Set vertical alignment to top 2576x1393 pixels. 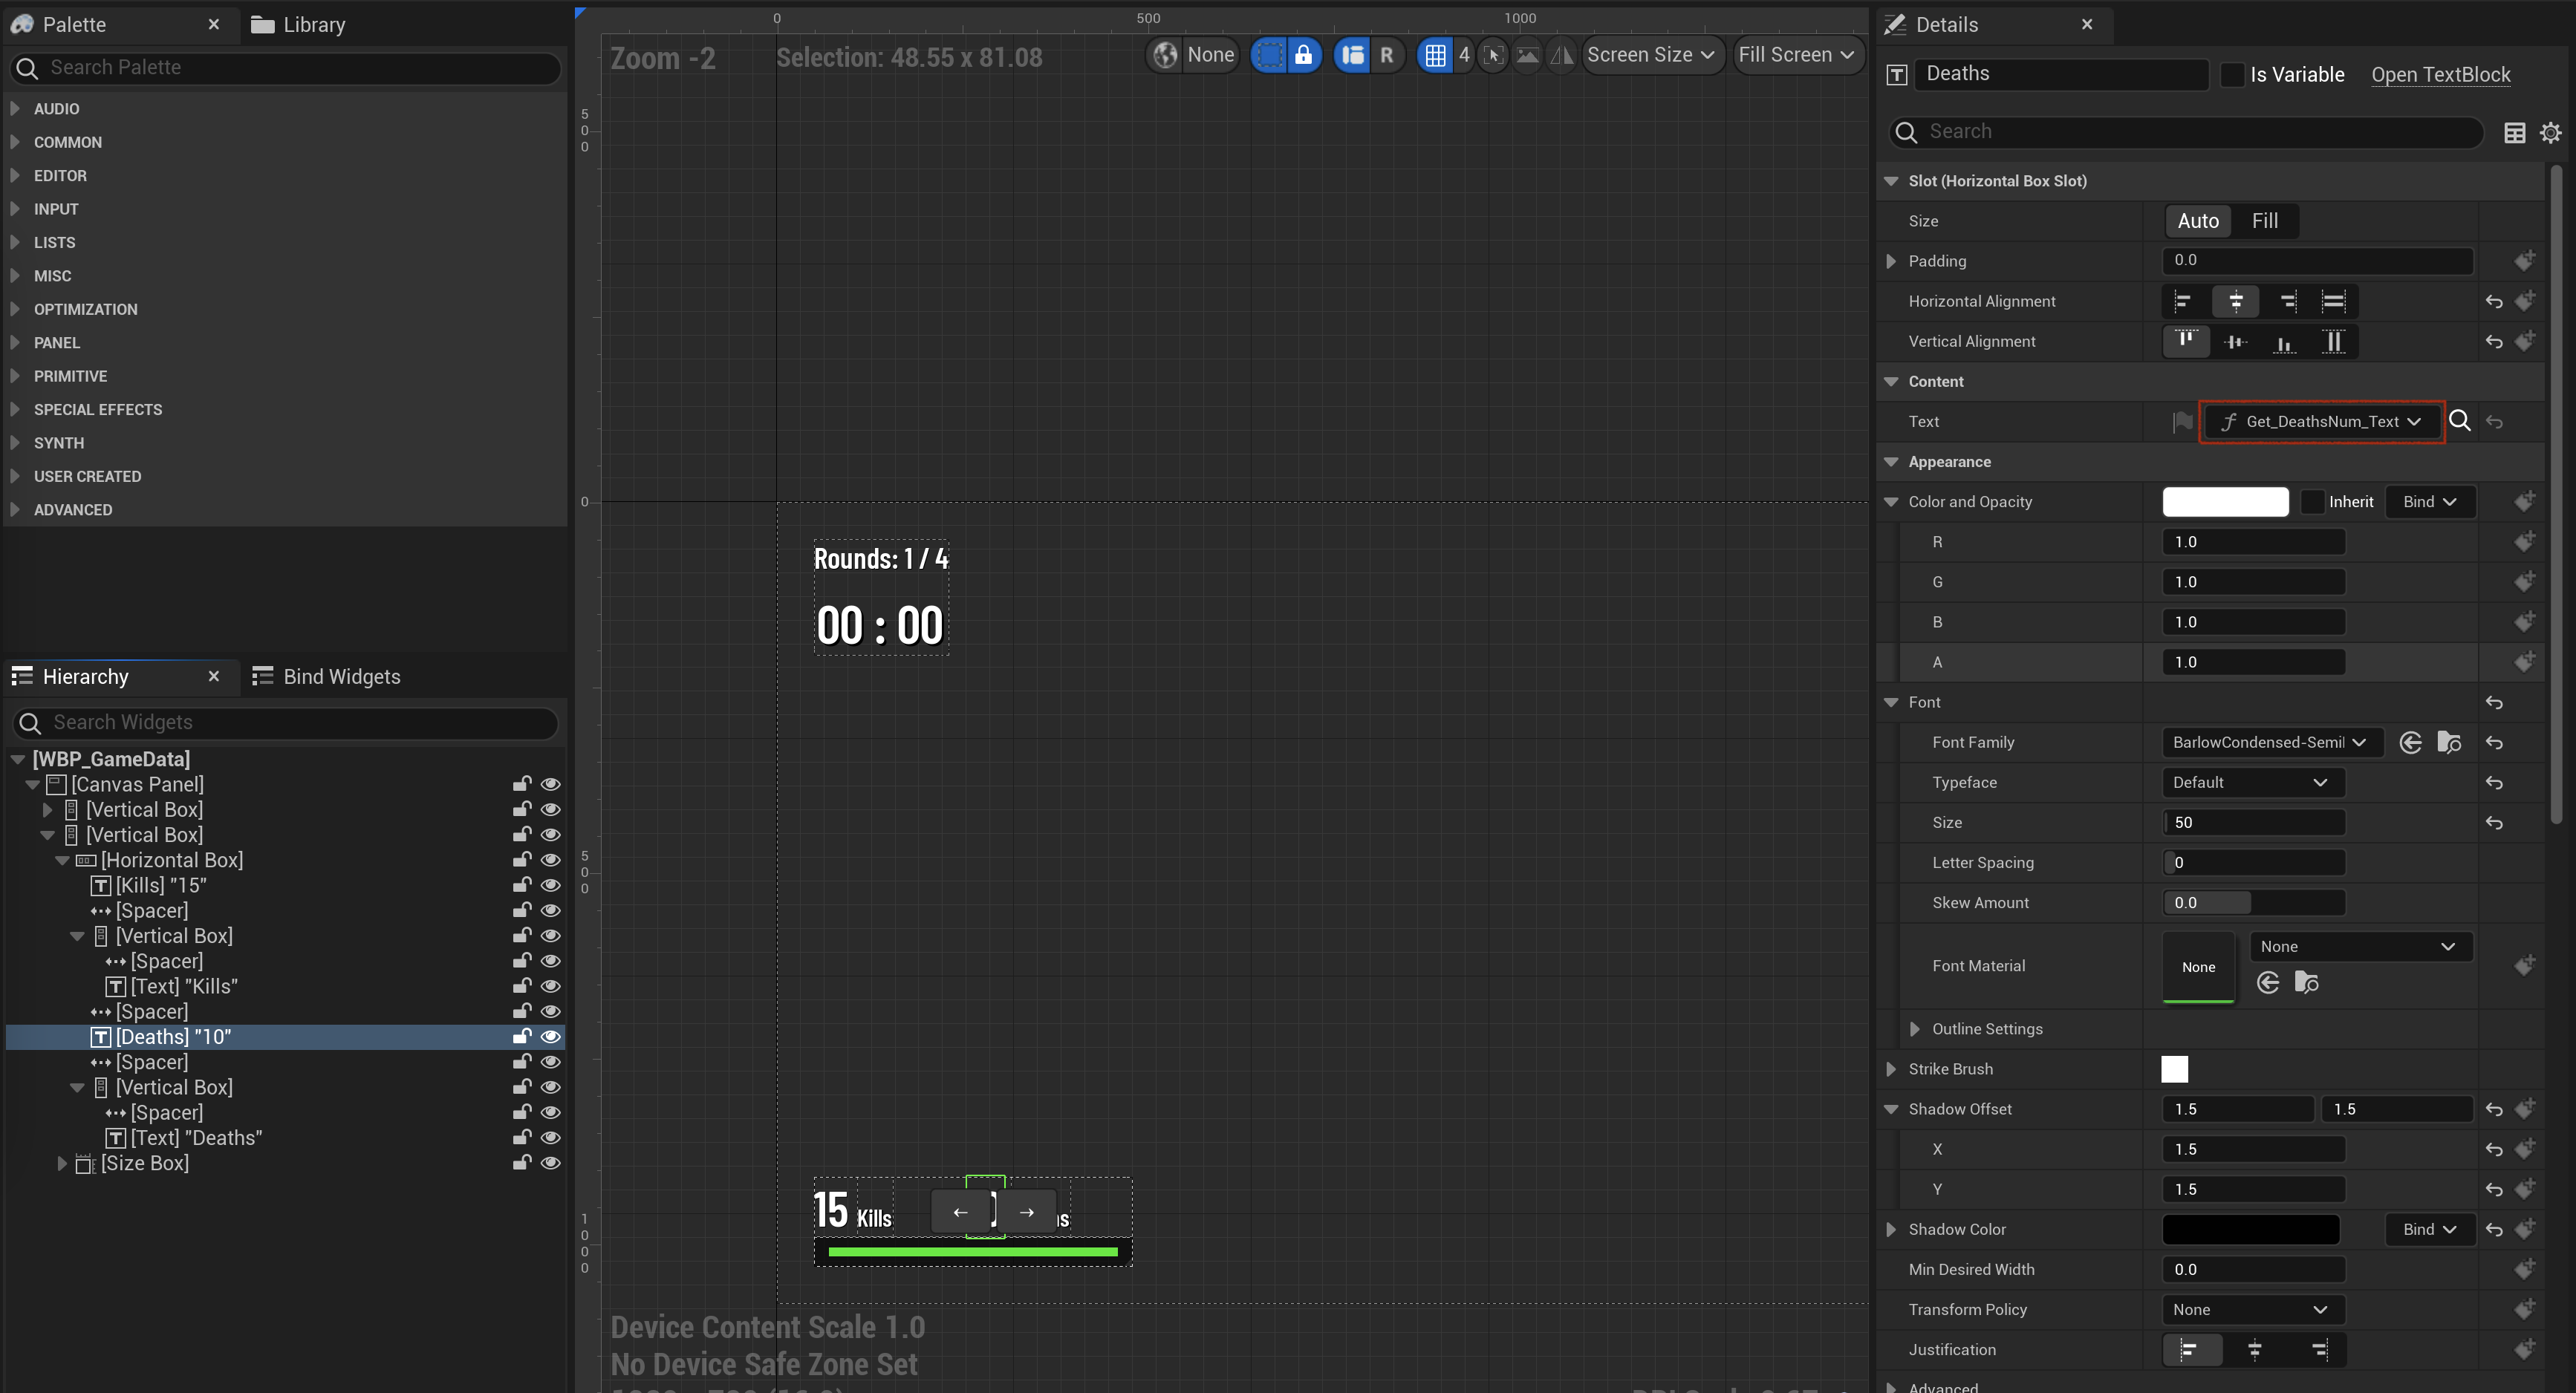click(2186, 341)
